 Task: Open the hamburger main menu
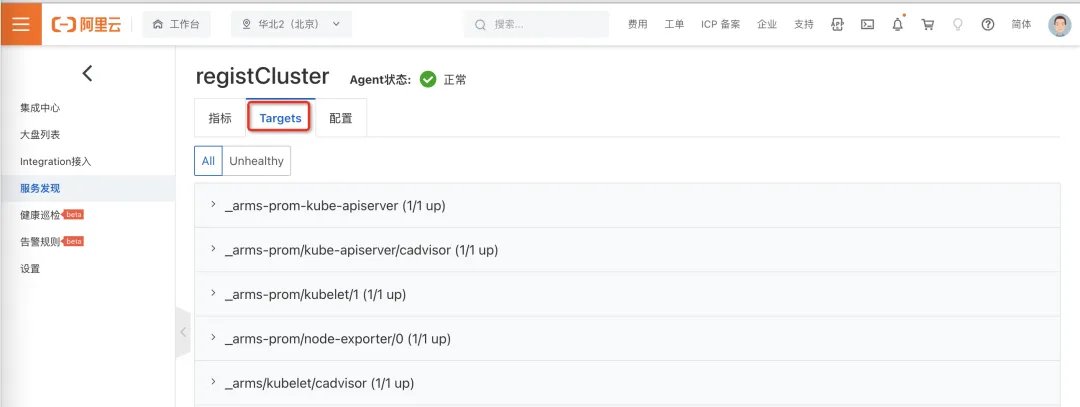tap(21, 24)
